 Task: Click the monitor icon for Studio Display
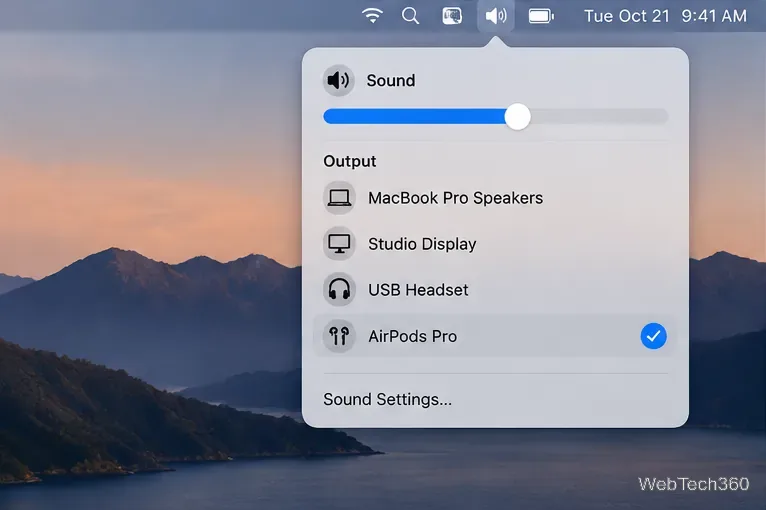(339, 244)
